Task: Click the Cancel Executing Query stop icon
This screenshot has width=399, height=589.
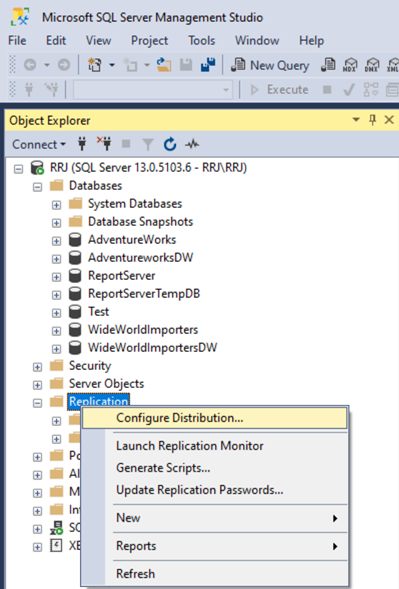Action: click(327, 90)
